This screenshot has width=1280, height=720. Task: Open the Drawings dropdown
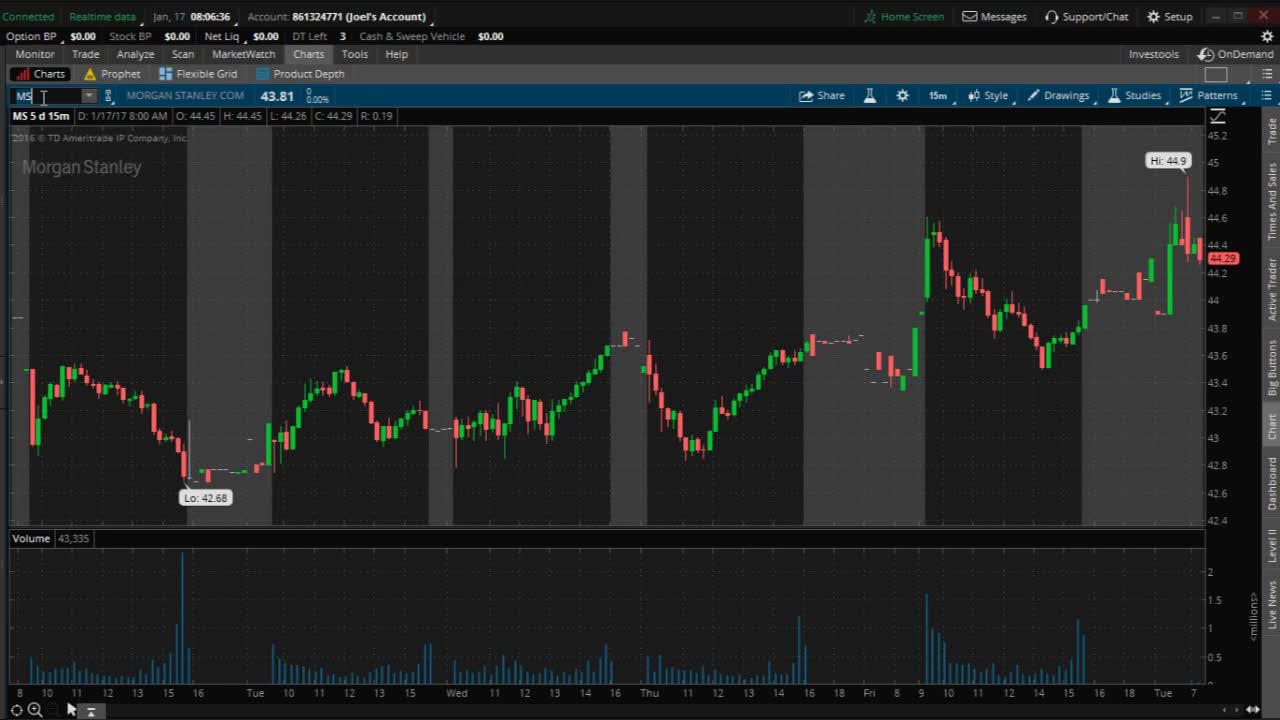coord(1059,96)
